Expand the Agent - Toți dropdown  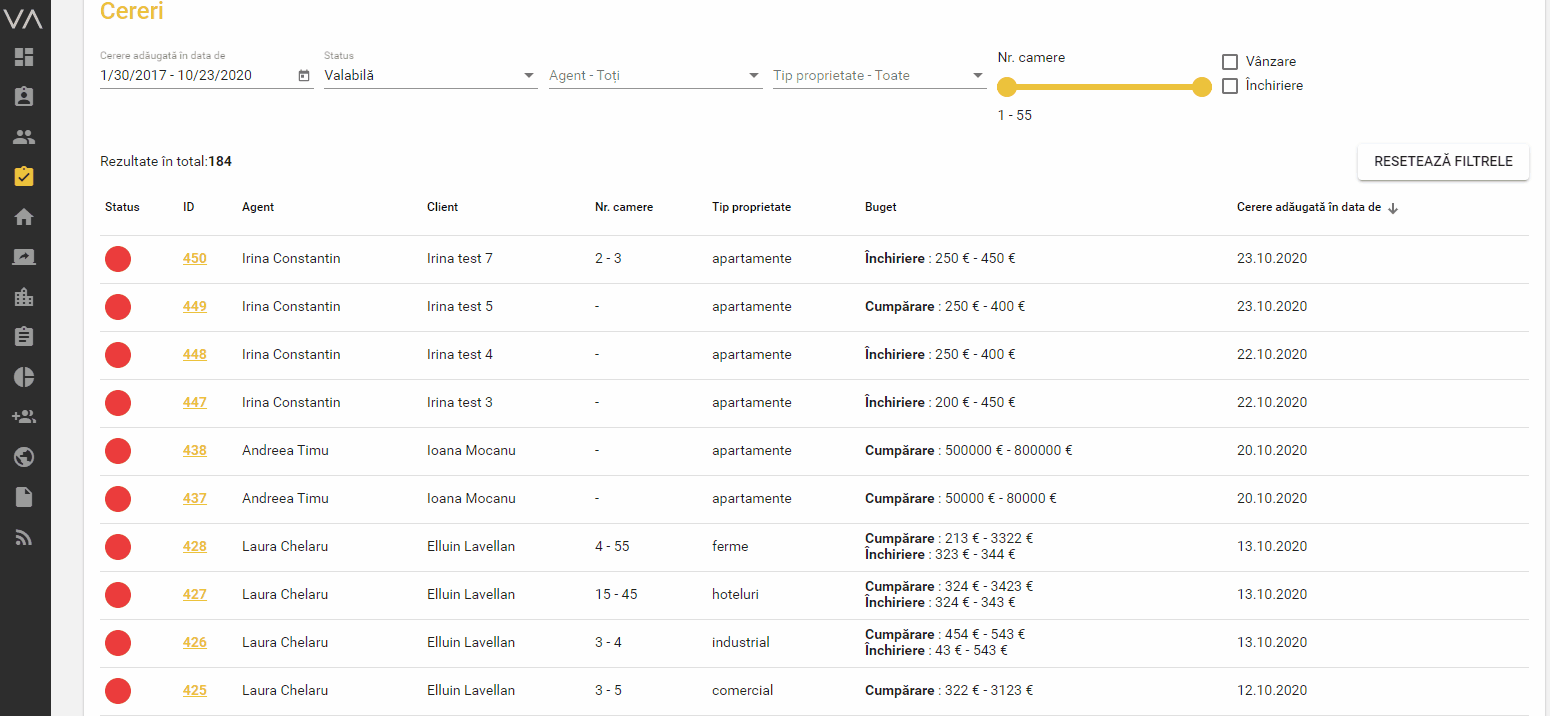coord(655,76)
